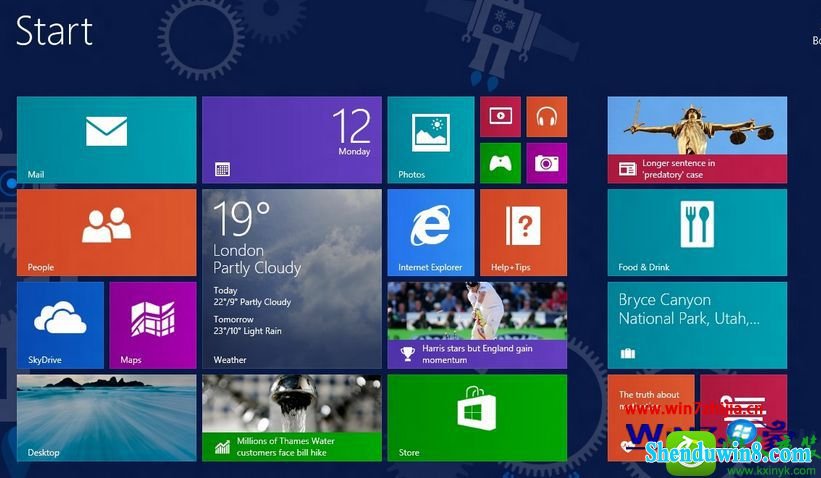
Task: Click the 'Today 22°/9° Partly Cloudy' forecast text
Action: (252, 296)
